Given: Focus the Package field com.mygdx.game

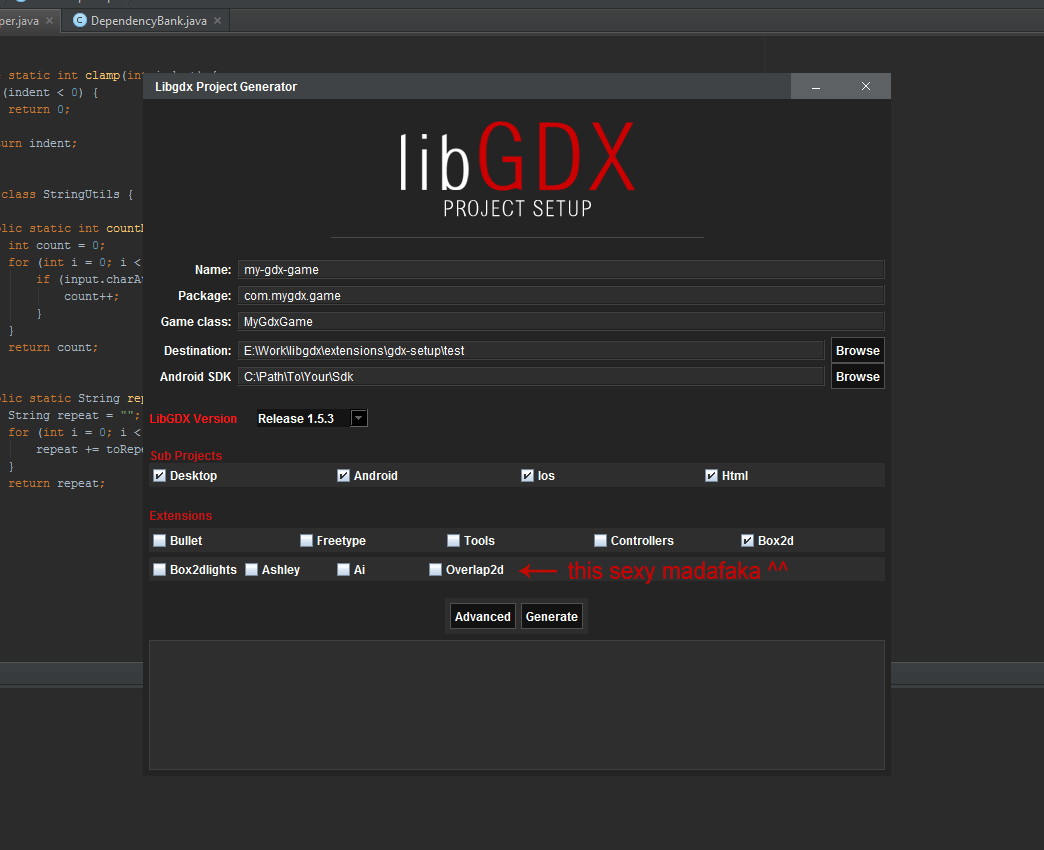Looking at the screenshot, I should (561, 296).
